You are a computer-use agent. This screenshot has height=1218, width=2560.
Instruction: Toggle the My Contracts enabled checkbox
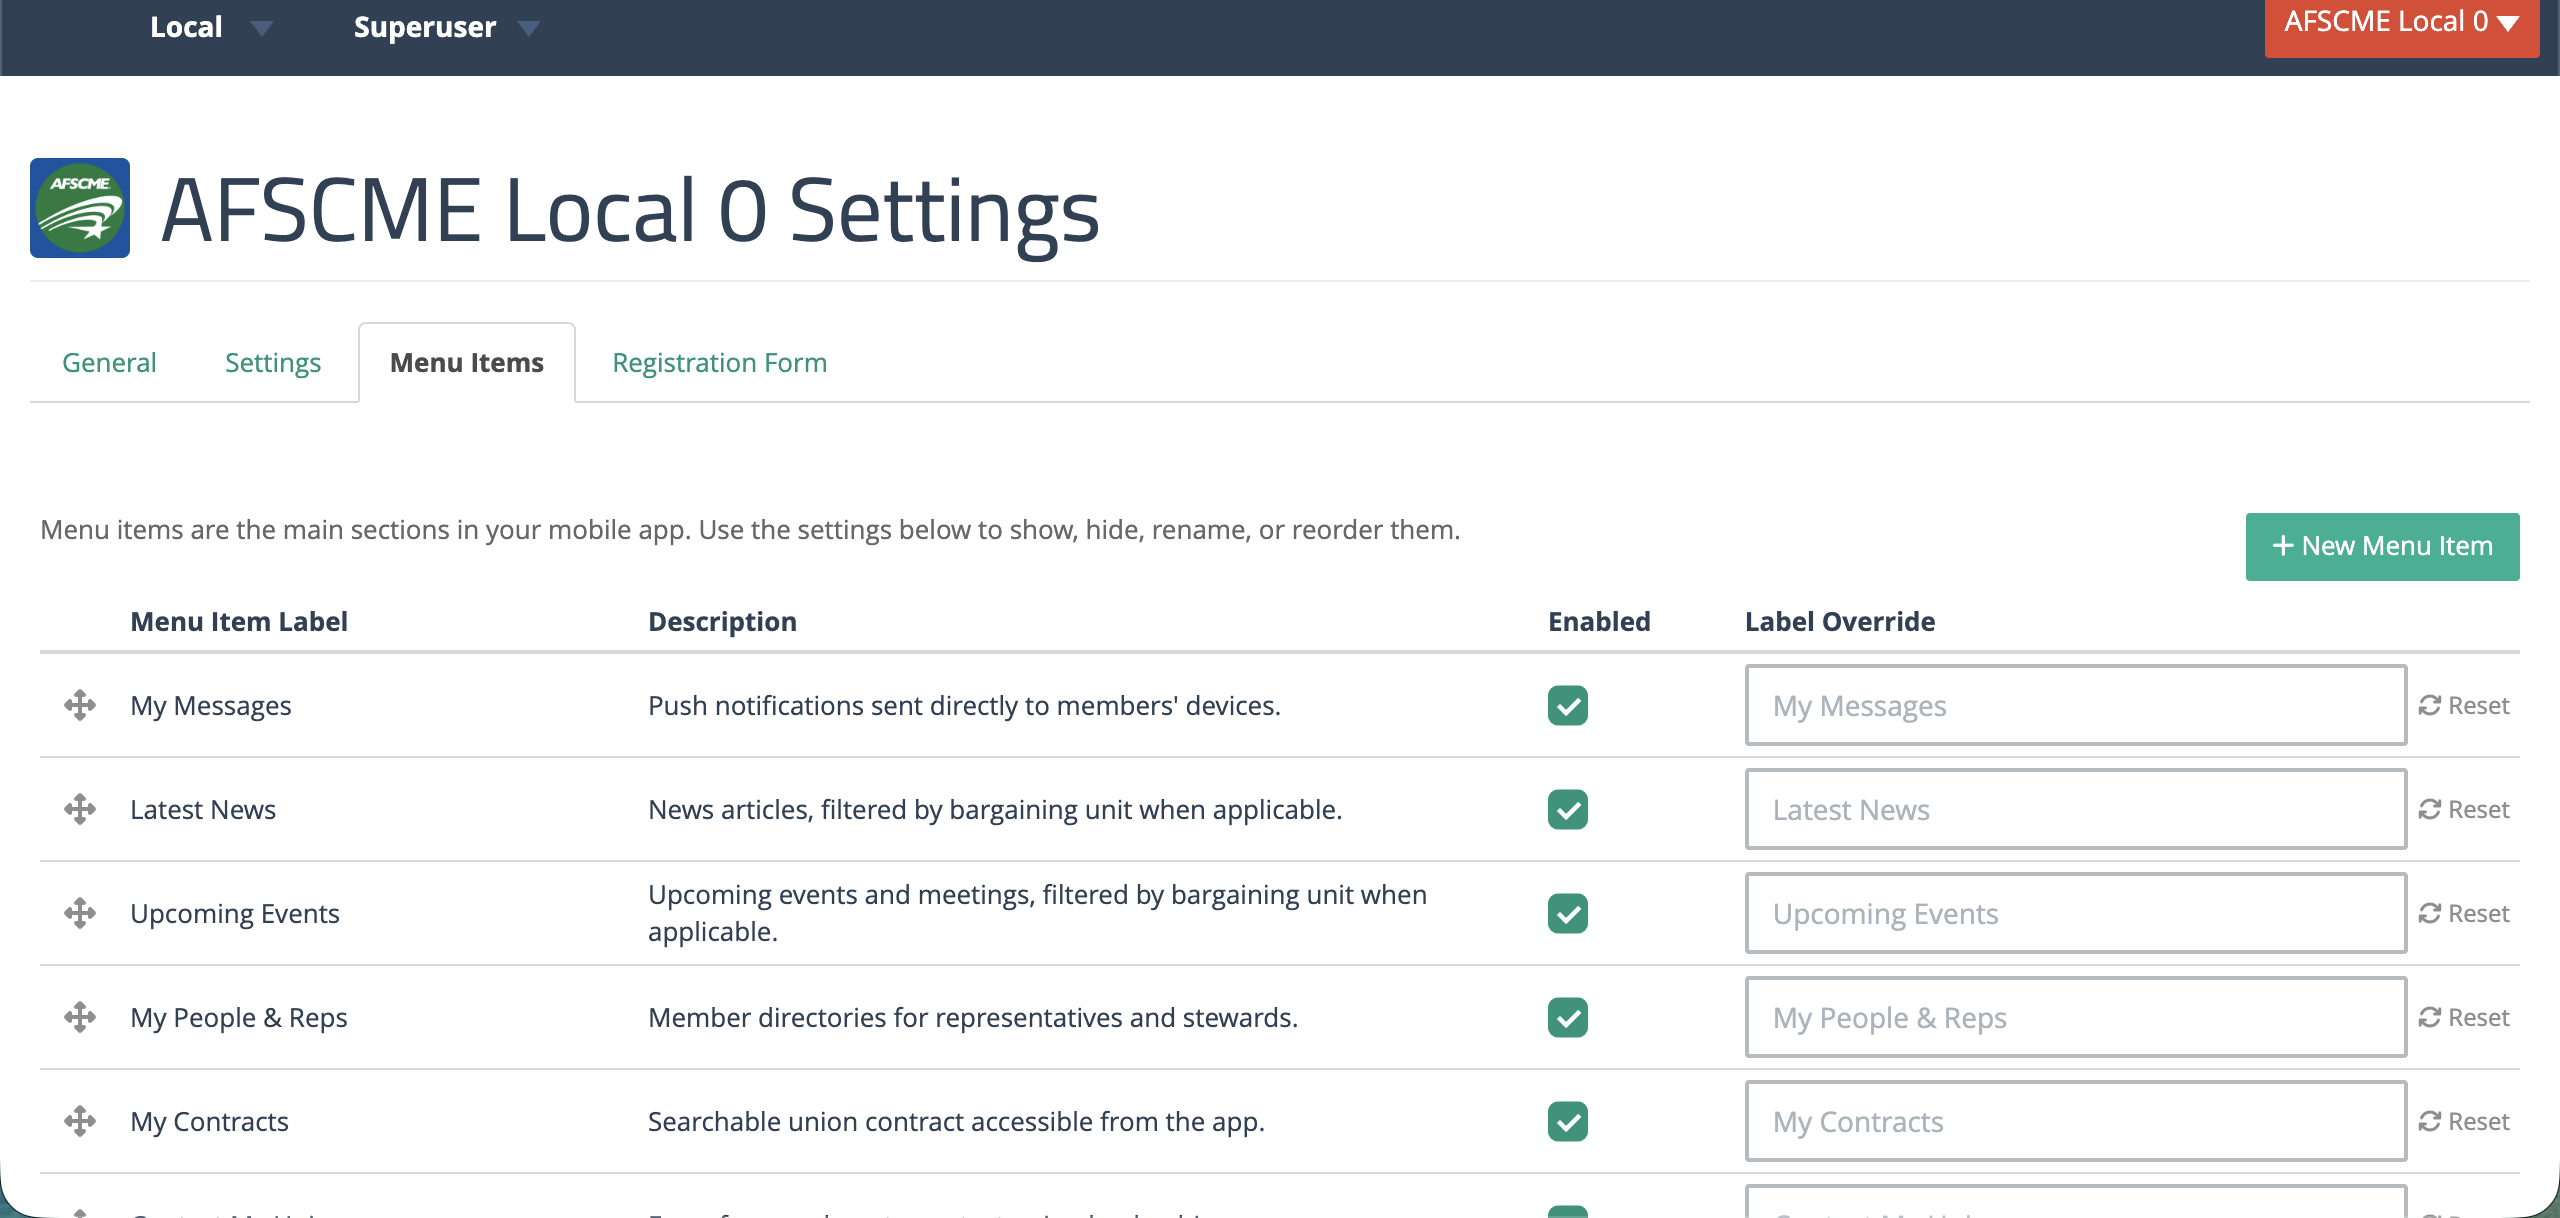(1568, 1121)
